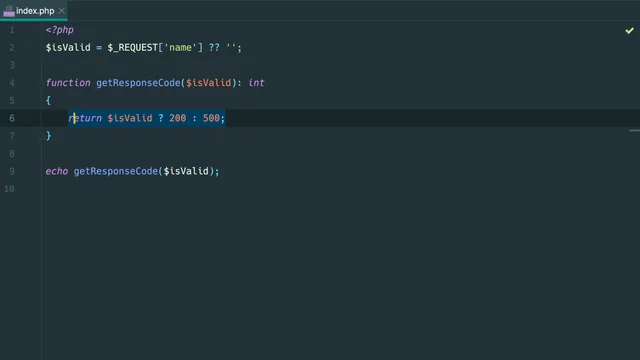Click line number 9 in the gutter
The image size is (640, 360).
point(12,171)
